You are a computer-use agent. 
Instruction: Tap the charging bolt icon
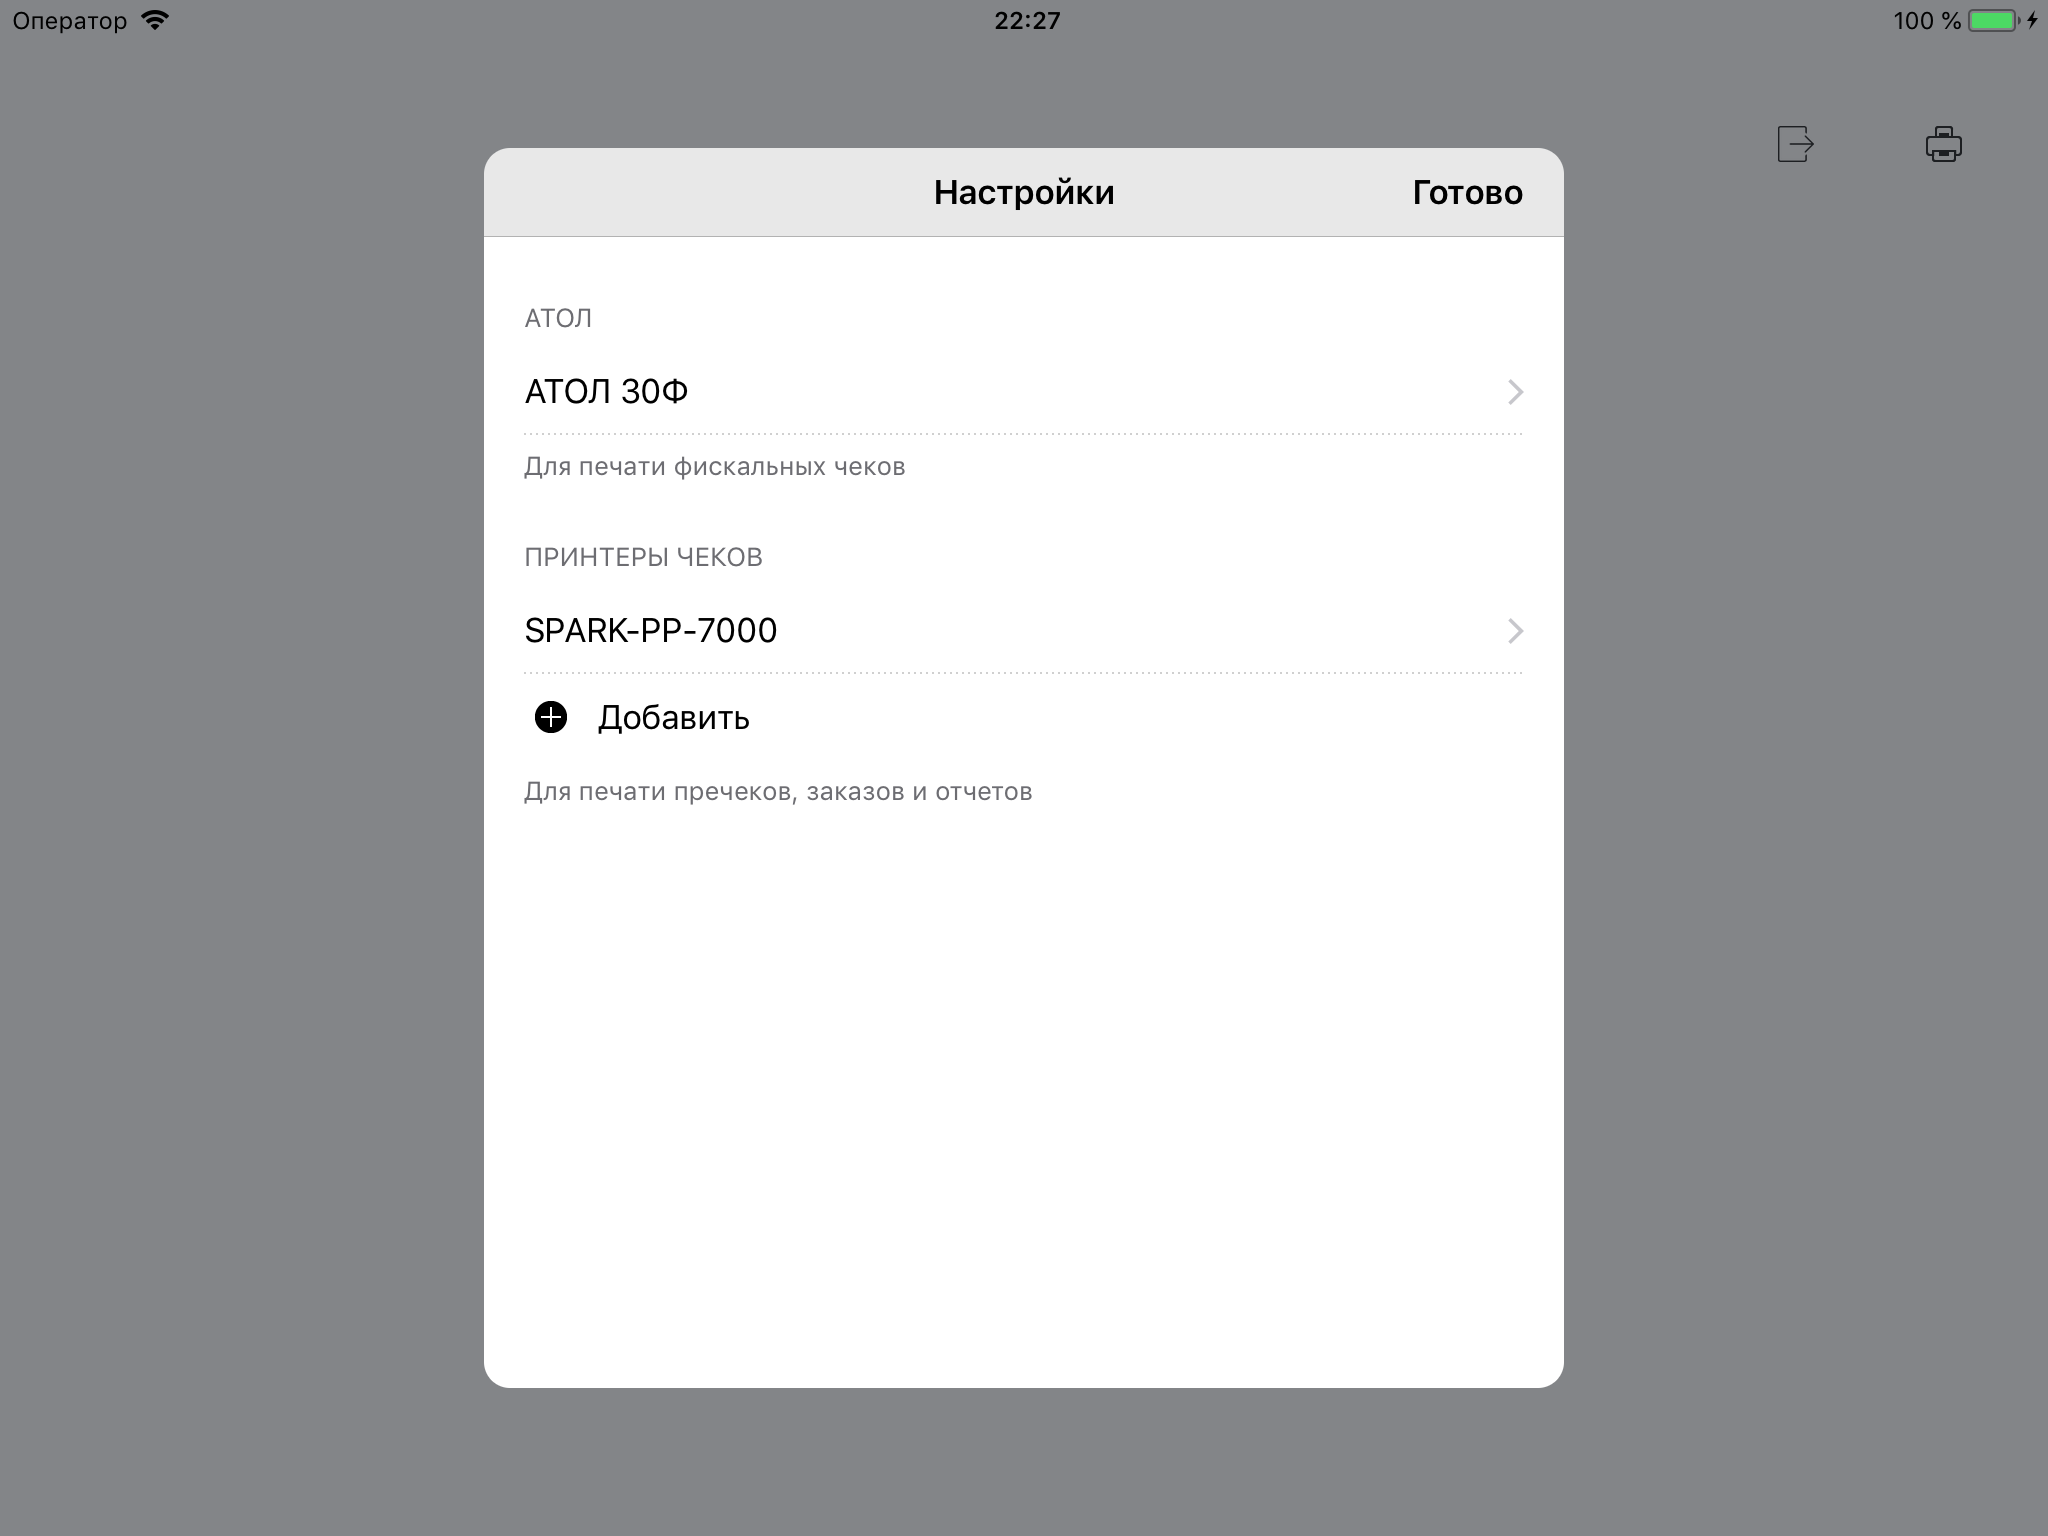(2032, 20)
